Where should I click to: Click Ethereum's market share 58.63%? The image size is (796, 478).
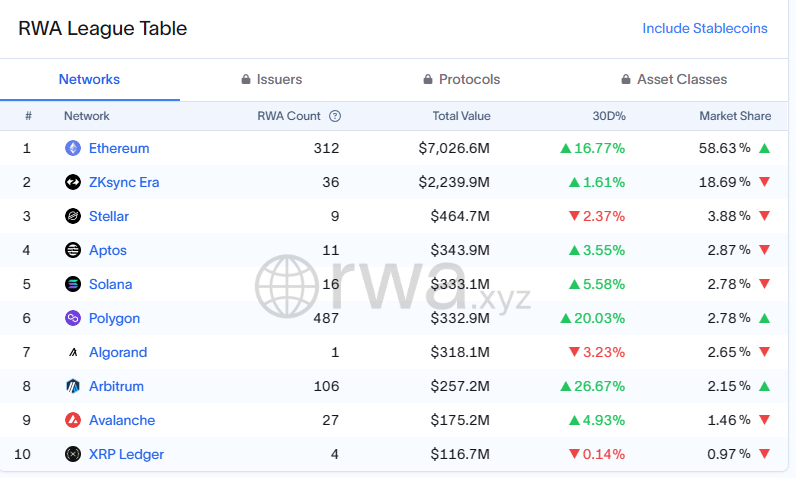click(x=724, y=148)
